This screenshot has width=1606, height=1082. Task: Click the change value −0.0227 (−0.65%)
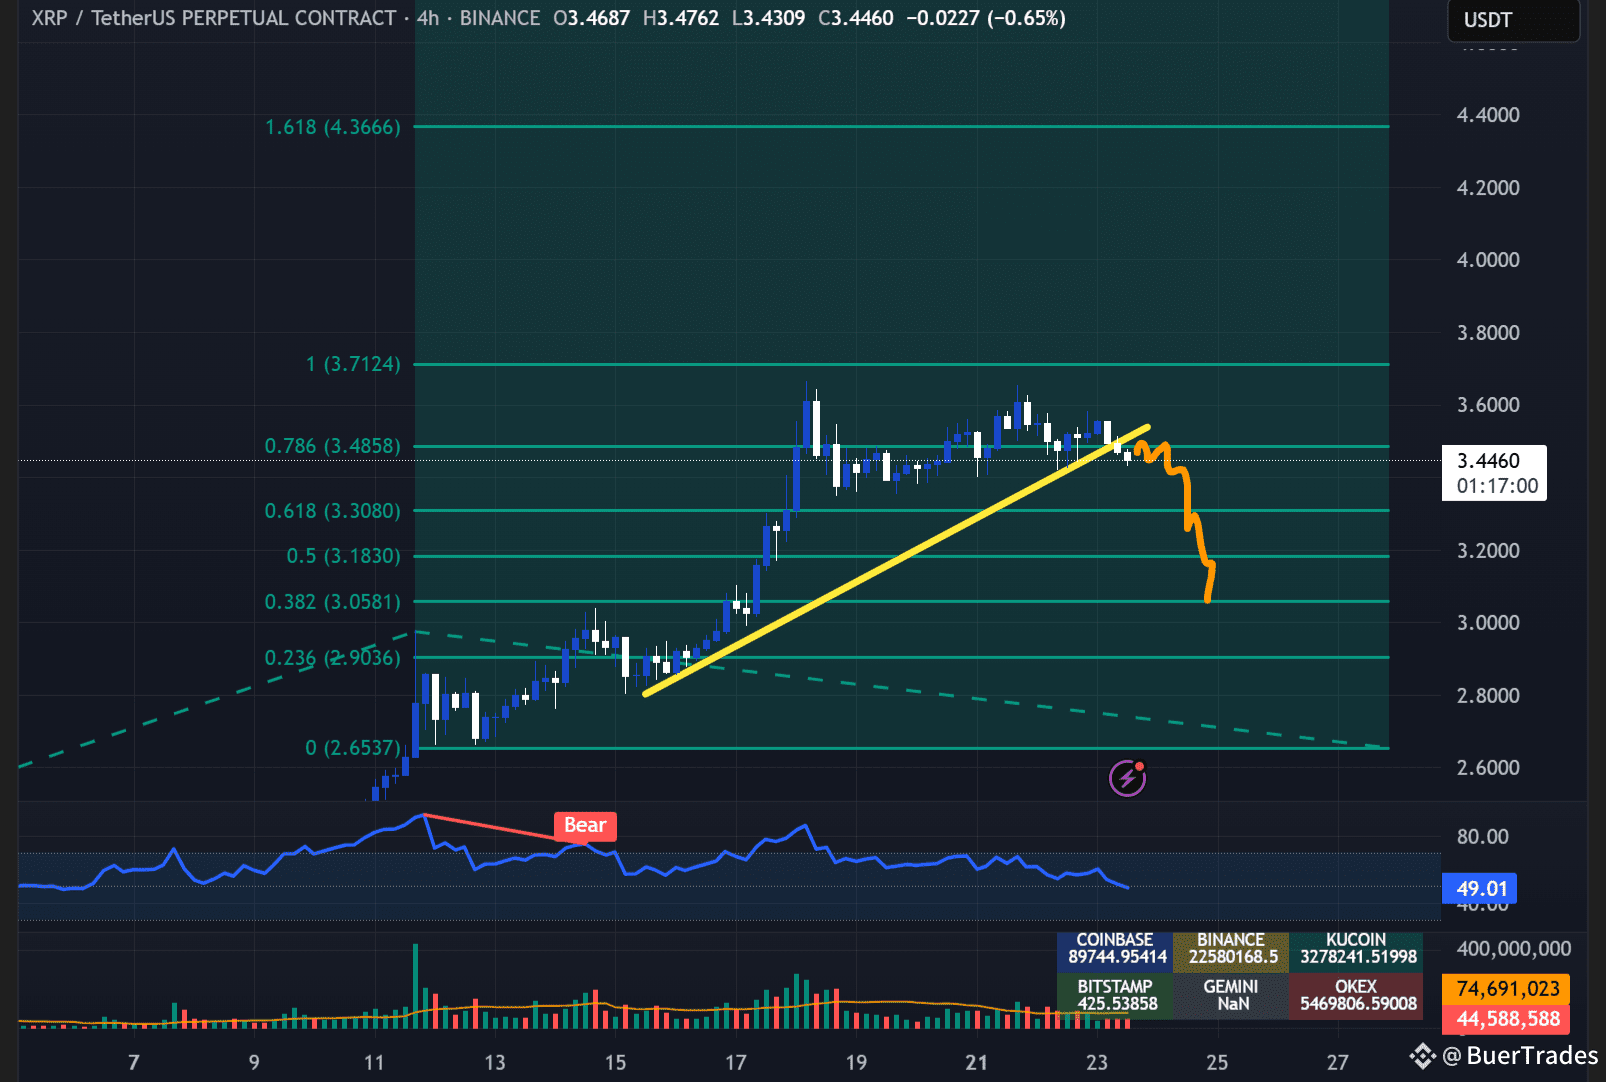(985, 18)
